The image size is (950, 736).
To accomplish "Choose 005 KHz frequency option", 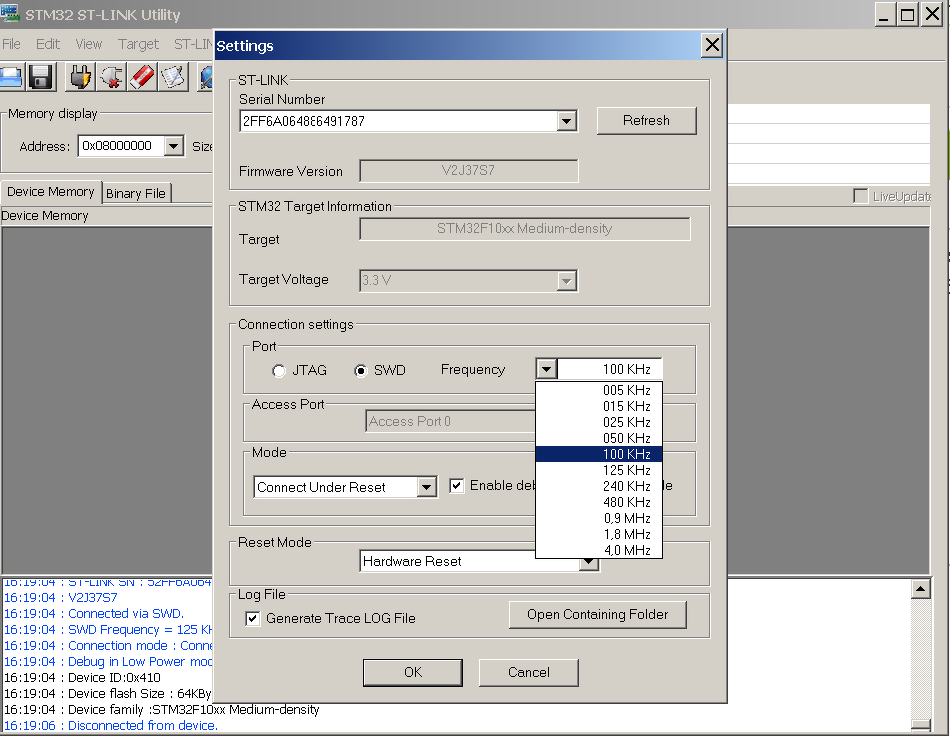I will (599, 390).
